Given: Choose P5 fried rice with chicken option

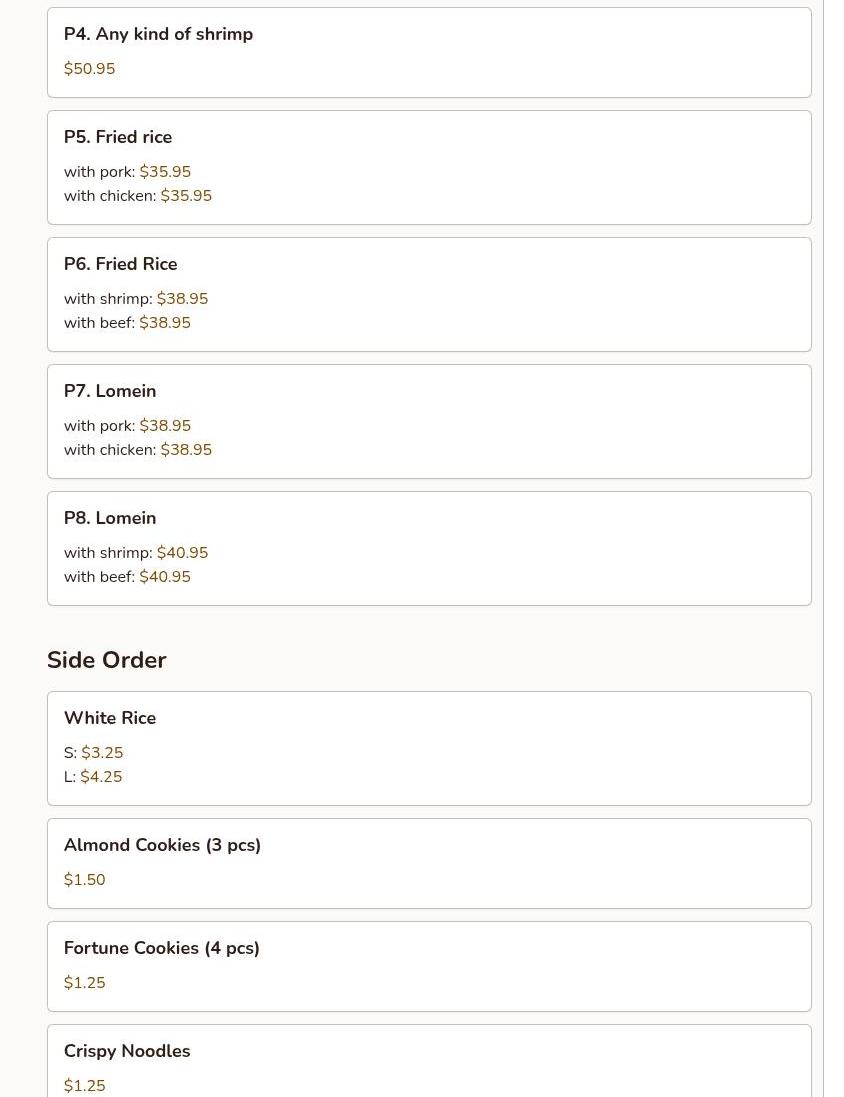Looking at the screenshot, I should pos(138,196).
